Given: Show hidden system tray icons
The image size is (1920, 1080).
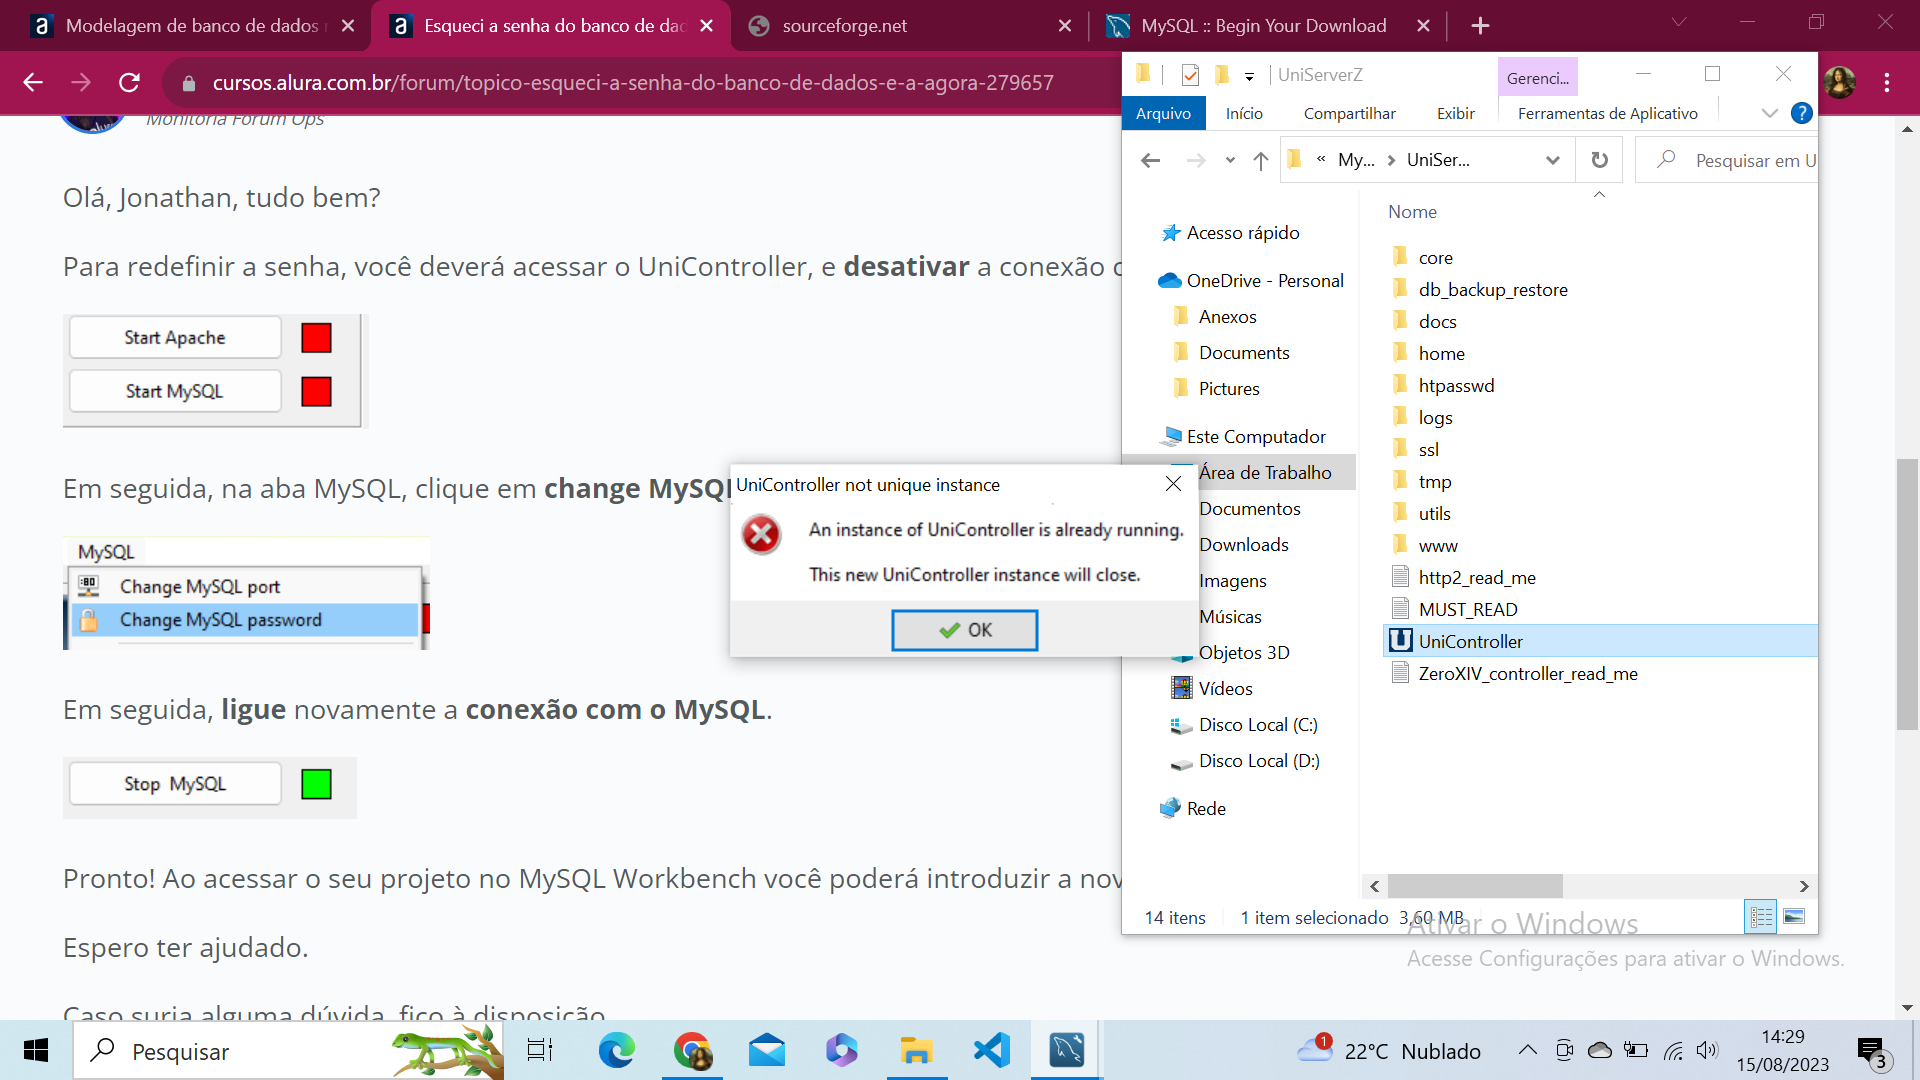Looking at the screenshot, I should tap(1527, 1050).
